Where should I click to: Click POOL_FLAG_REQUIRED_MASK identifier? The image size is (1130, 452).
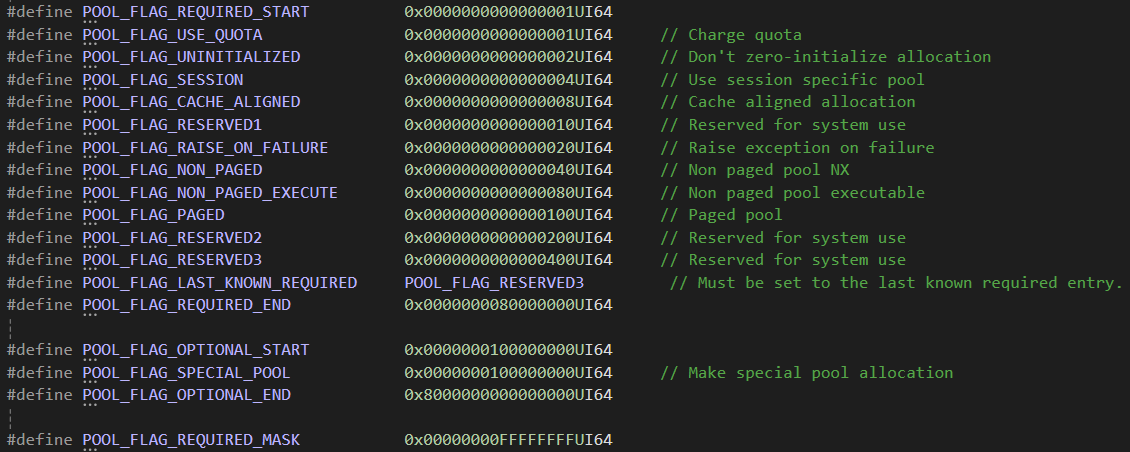(192, 440)
